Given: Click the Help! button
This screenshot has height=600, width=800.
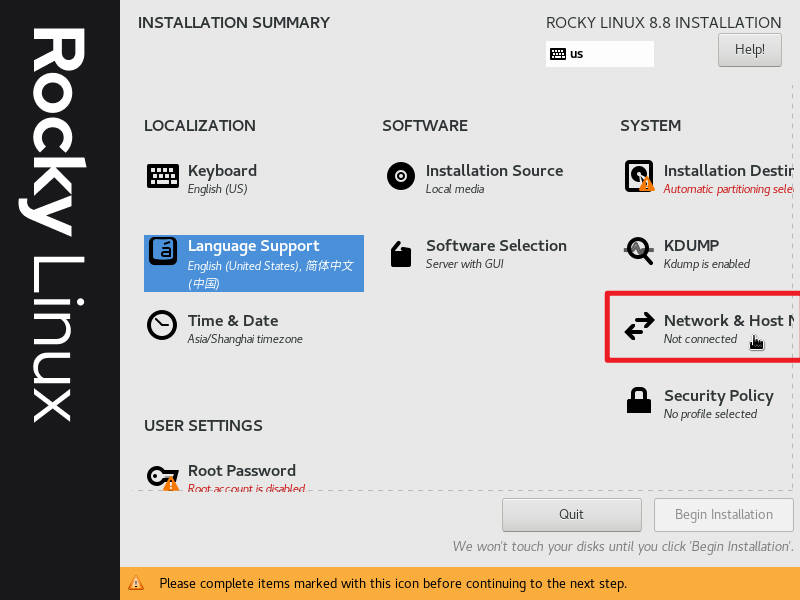Looking at the screenshot, I should 749,49.
